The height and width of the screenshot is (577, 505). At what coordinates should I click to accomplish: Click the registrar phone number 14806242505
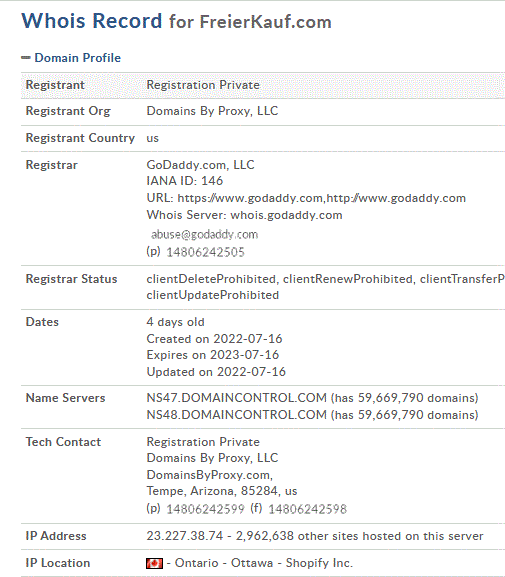pyautogui.click(x=205, y=252)
